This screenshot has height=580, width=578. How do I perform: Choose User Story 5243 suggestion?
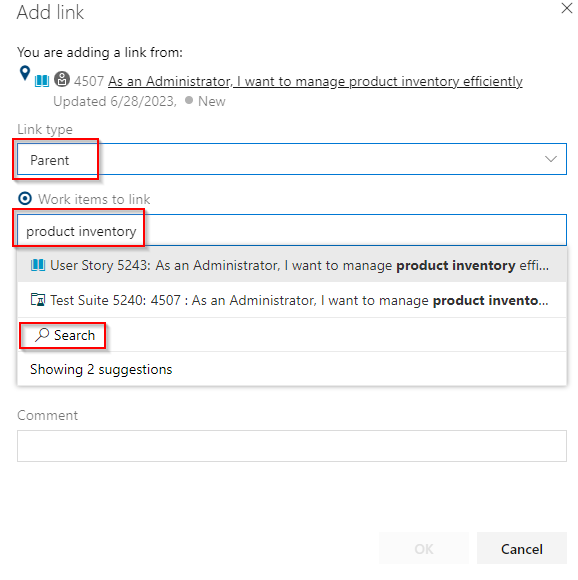292,265
